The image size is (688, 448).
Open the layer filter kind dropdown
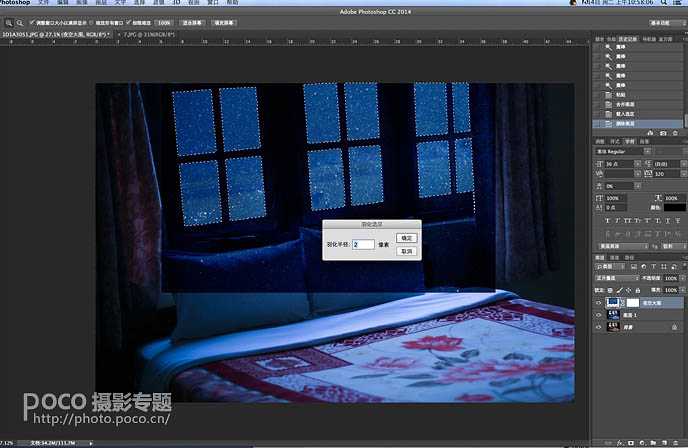[610, 266]
